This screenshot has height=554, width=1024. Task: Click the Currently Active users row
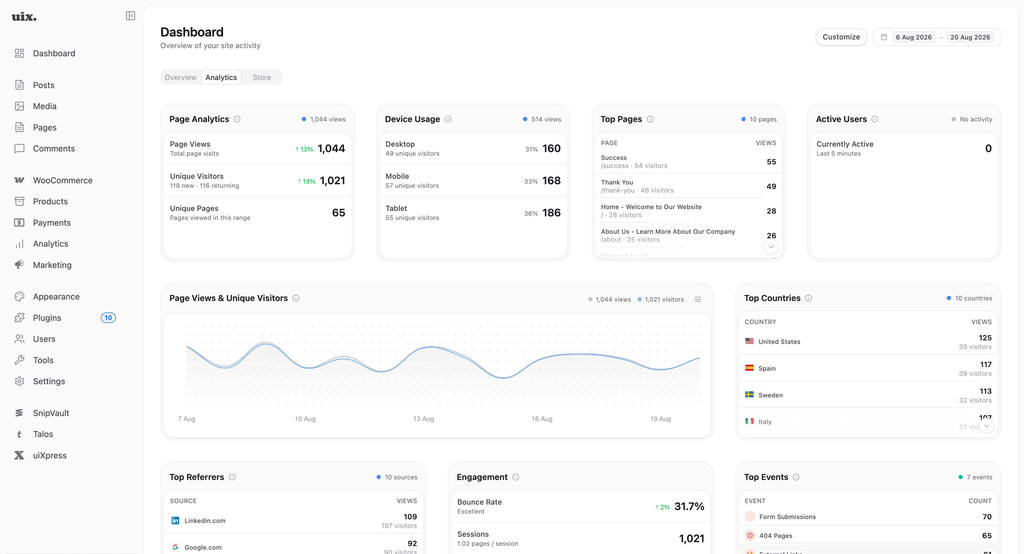904,148
